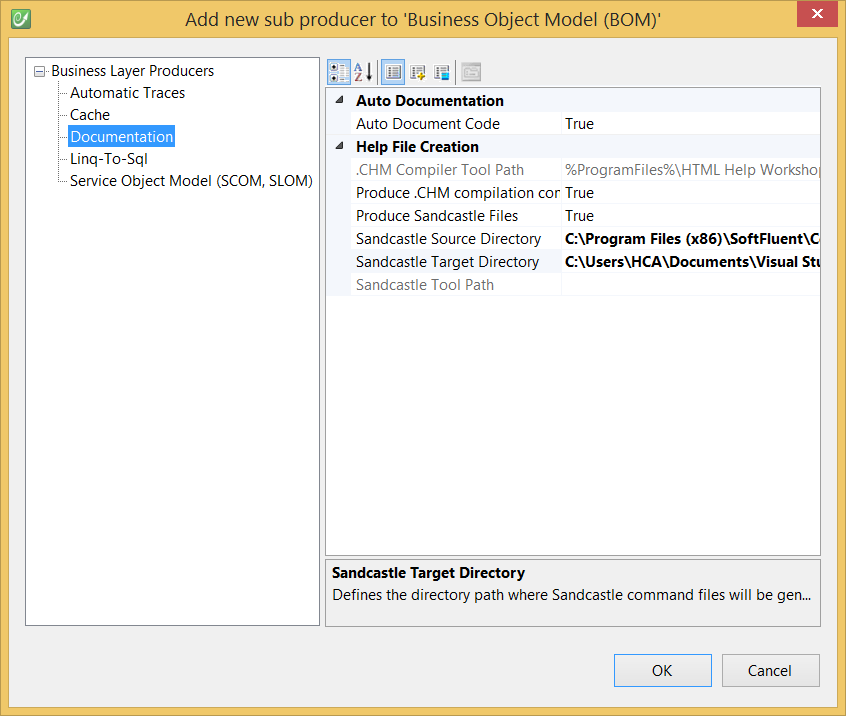The width and height of the screenshot is (846, 716).
Task: Select the Cache producer
Action: [x=90, y=115]
